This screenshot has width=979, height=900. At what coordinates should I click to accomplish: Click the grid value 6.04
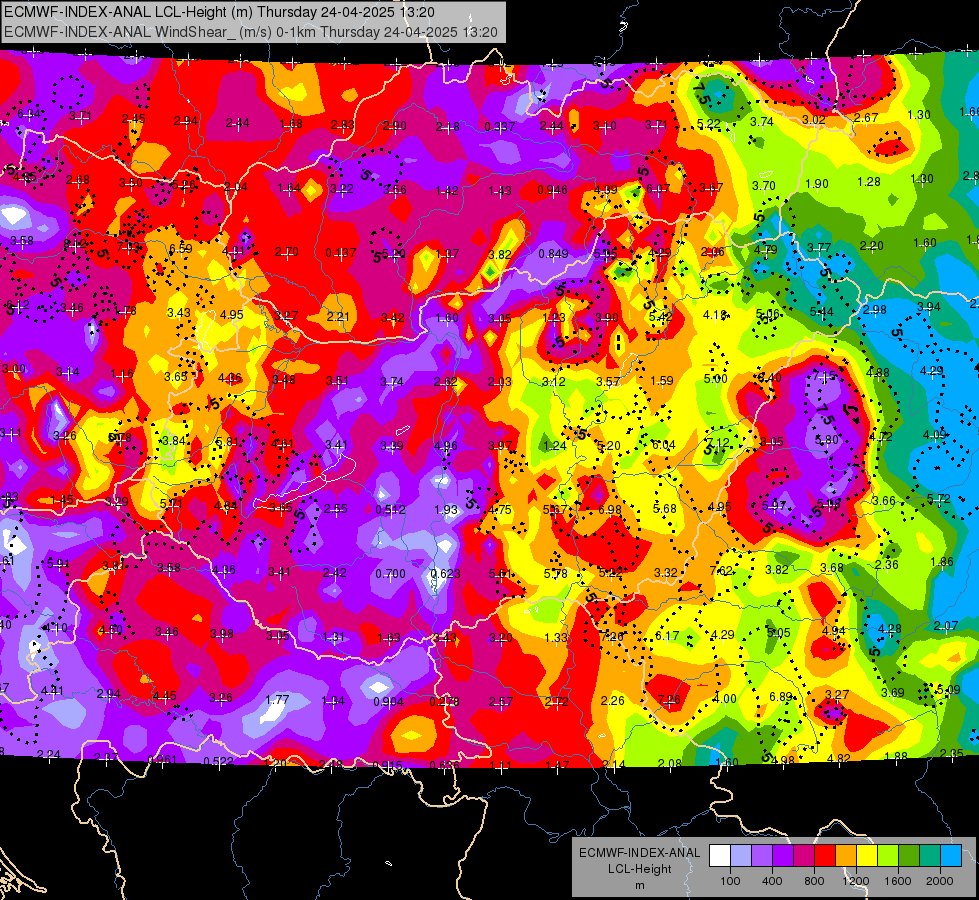(664, 445)
